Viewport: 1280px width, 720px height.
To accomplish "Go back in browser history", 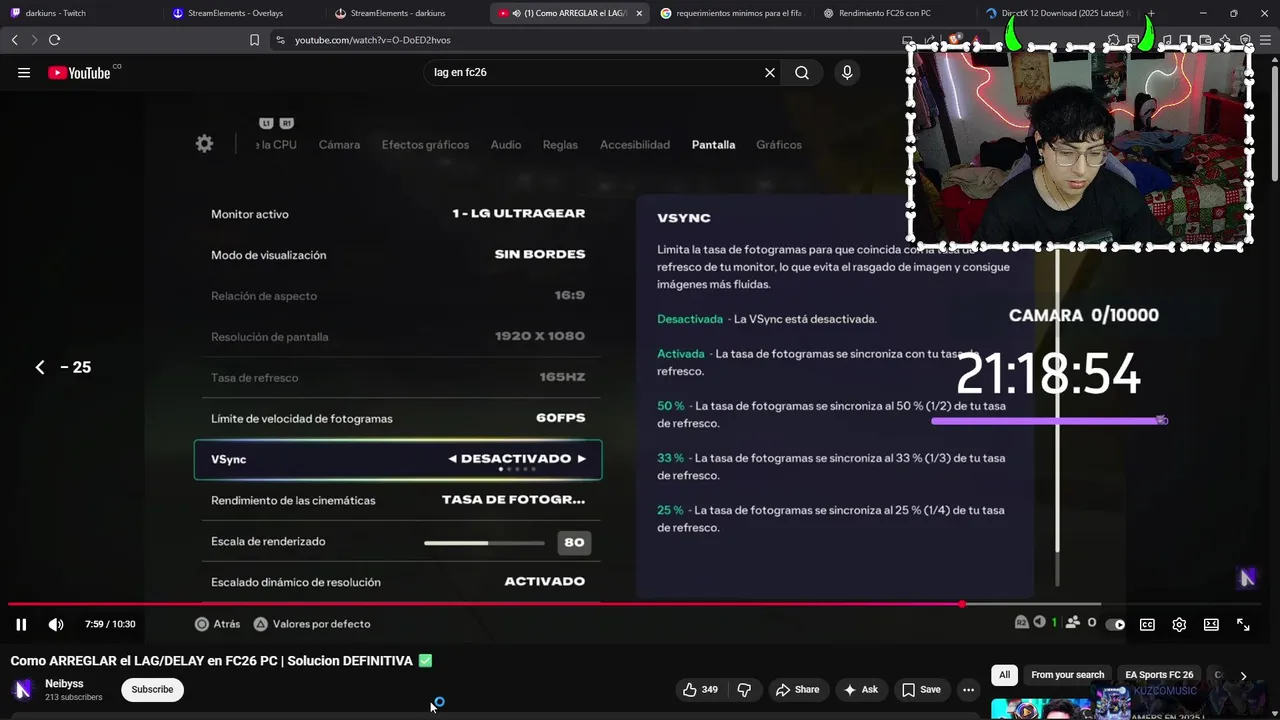I will [14, 40].
